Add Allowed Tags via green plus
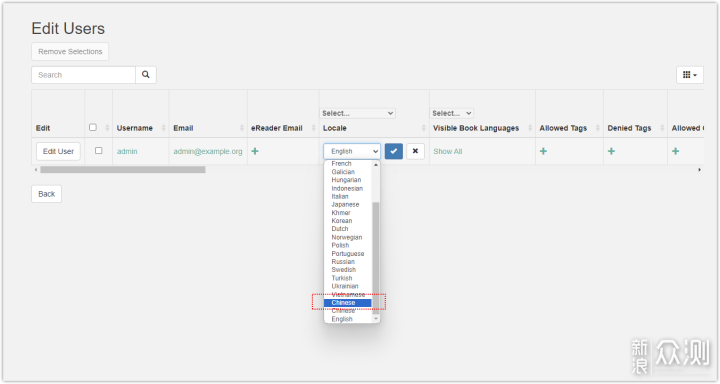This screenshot has width=720, height=384. pyautogui.click(x=543, y=151)
